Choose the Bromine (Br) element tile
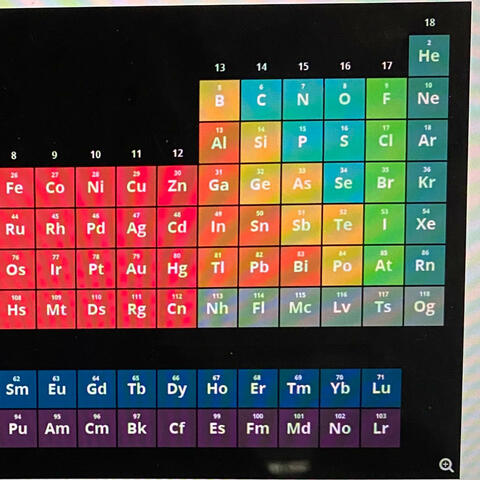The image size is (480, 480). (x=385, y=182)
